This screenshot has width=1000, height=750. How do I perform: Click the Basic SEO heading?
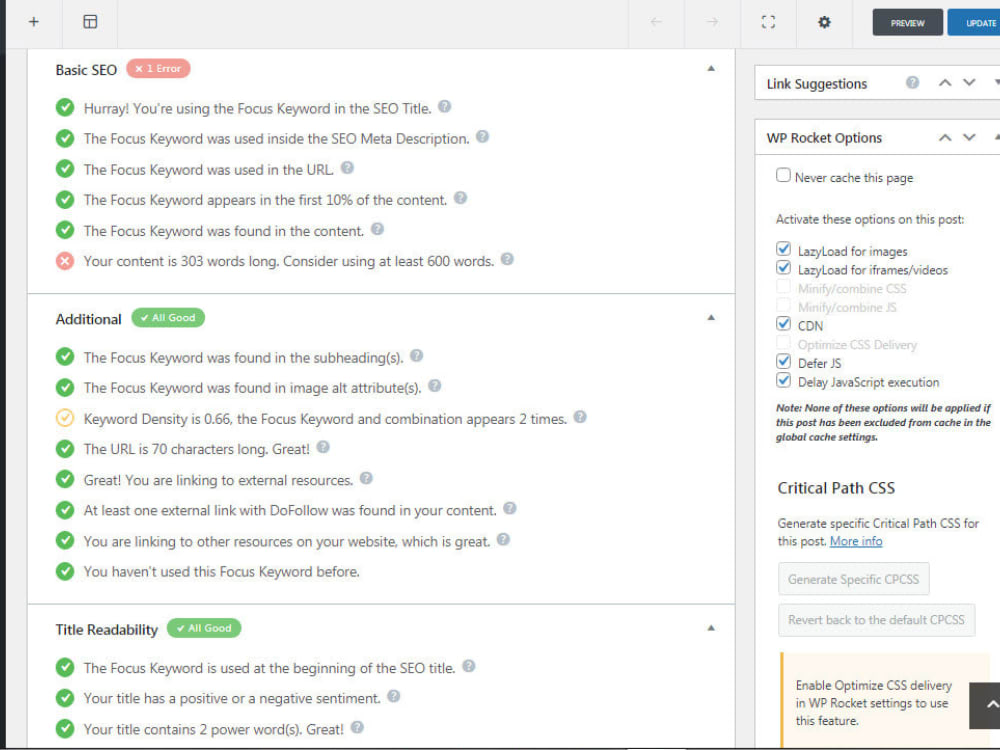click(x=86, y=70)
